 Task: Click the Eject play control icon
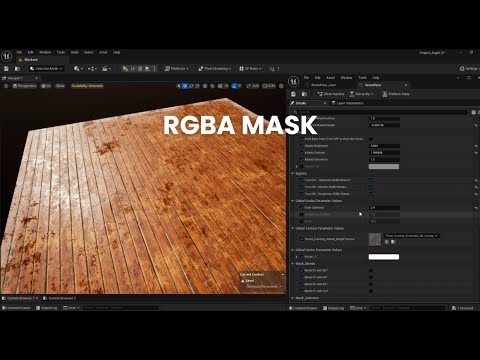(147, 69)
